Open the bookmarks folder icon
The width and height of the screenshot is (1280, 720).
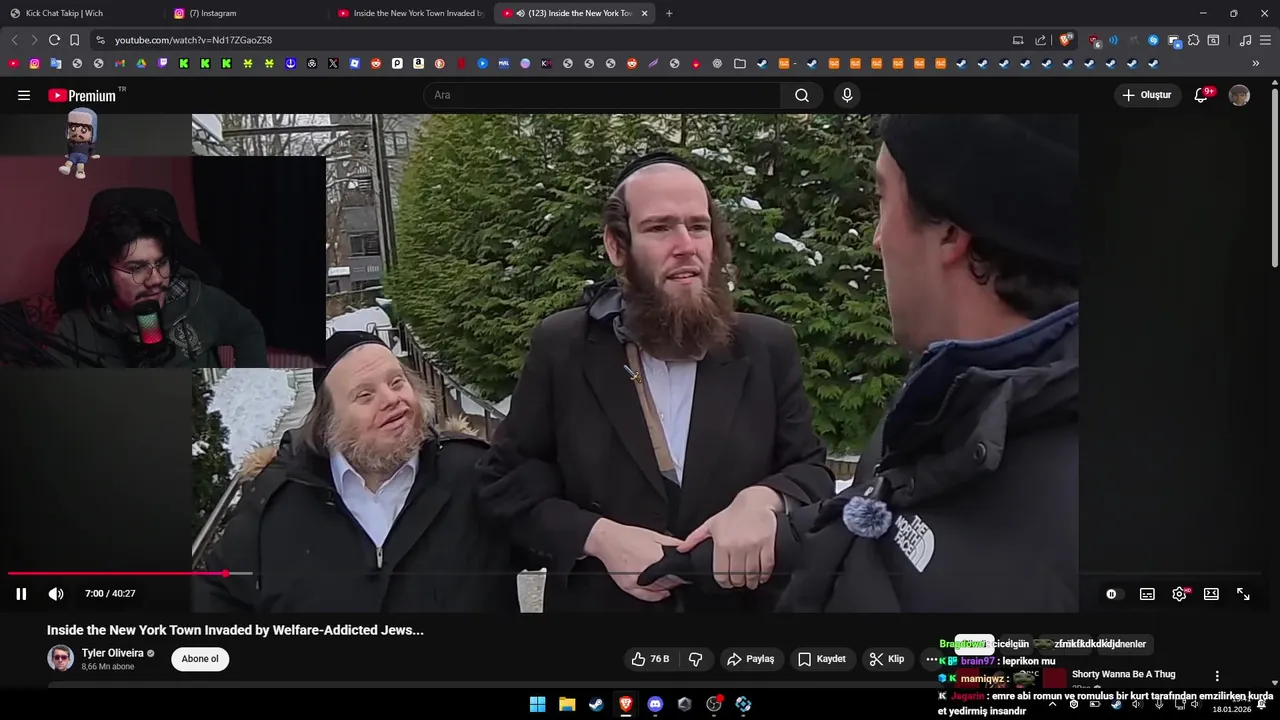click(x=740, y=63)
